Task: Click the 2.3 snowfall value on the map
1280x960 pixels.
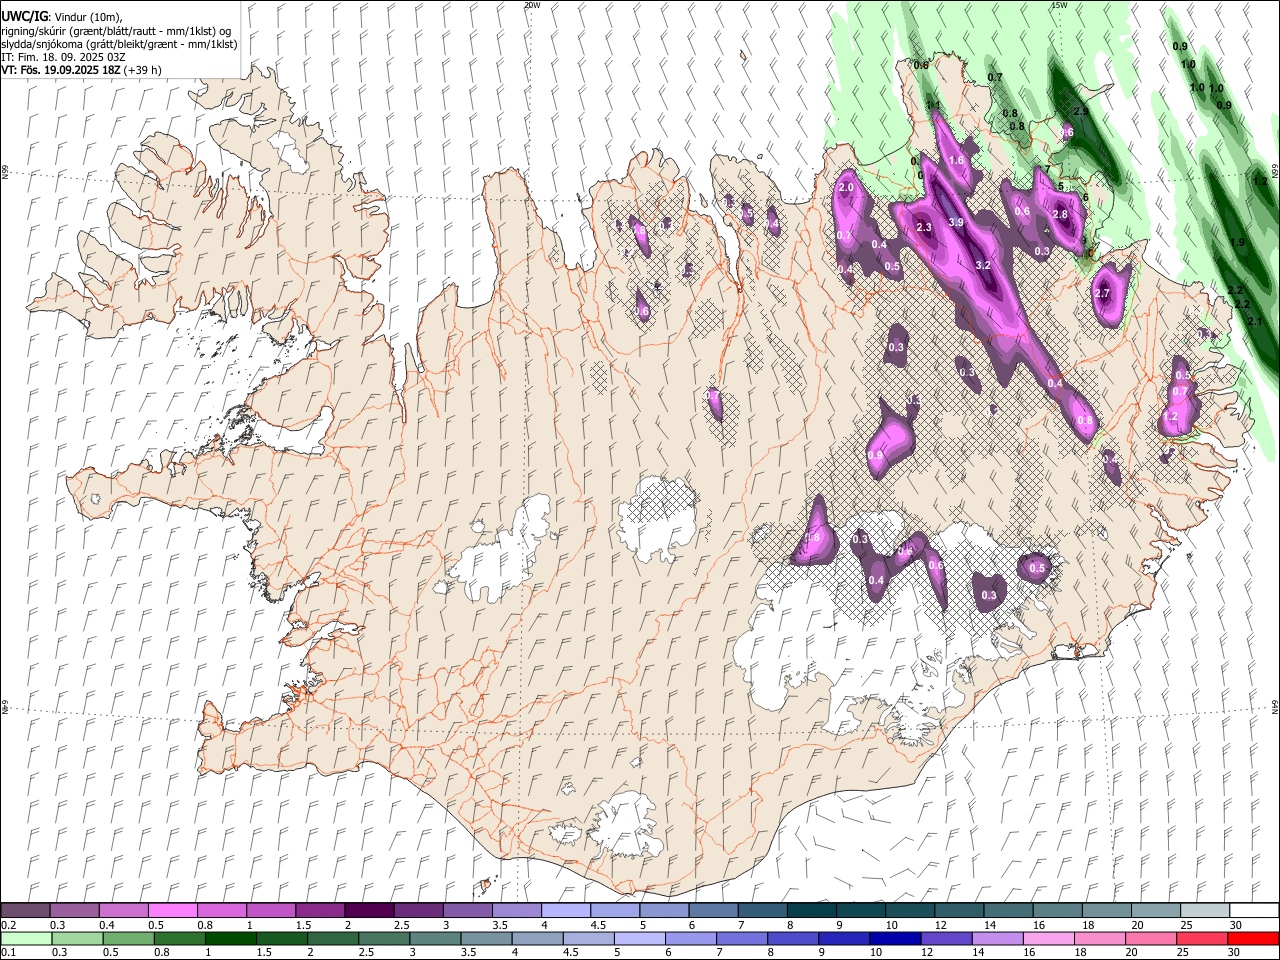Action: tap(923, 227)
